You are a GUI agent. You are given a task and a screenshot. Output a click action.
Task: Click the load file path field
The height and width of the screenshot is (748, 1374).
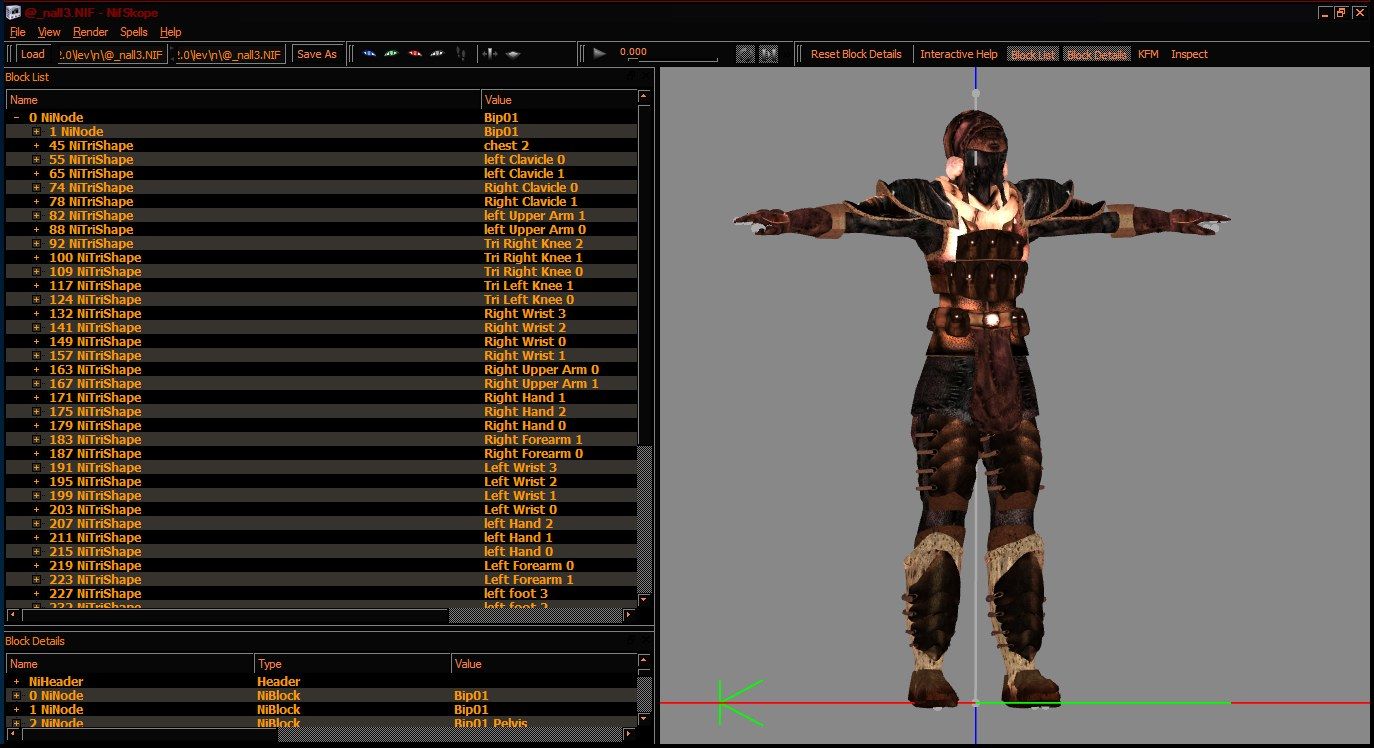(110, 54)
